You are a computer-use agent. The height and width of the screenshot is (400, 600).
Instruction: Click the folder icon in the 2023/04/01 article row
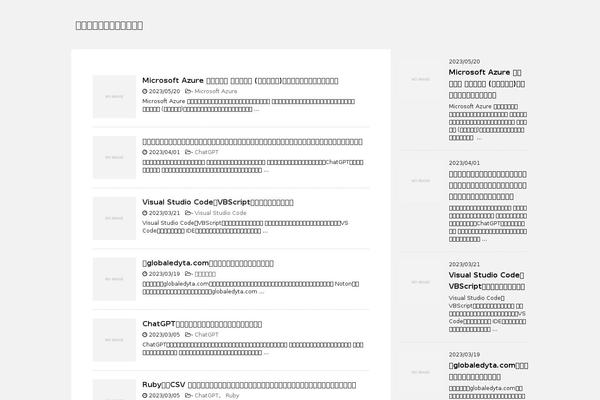coord(188,152)
